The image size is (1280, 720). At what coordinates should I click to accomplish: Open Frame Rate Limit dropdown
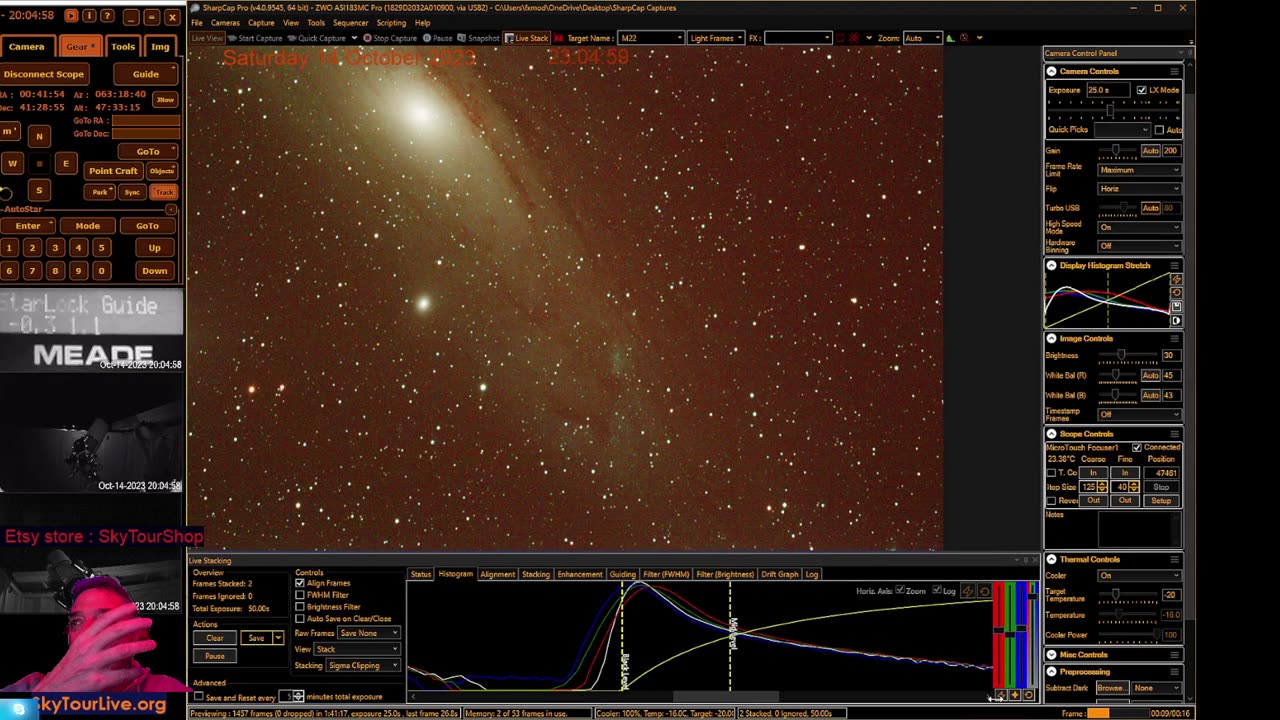(1139, 170)
